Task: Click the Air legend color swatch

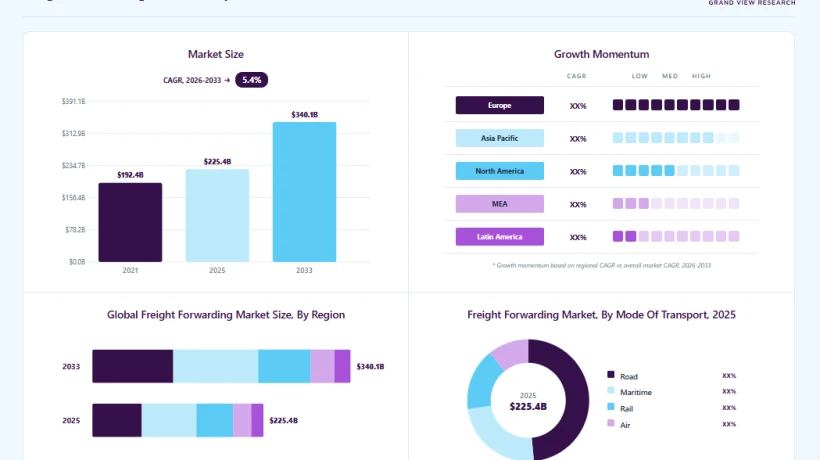Action: (x=610, y=422)
